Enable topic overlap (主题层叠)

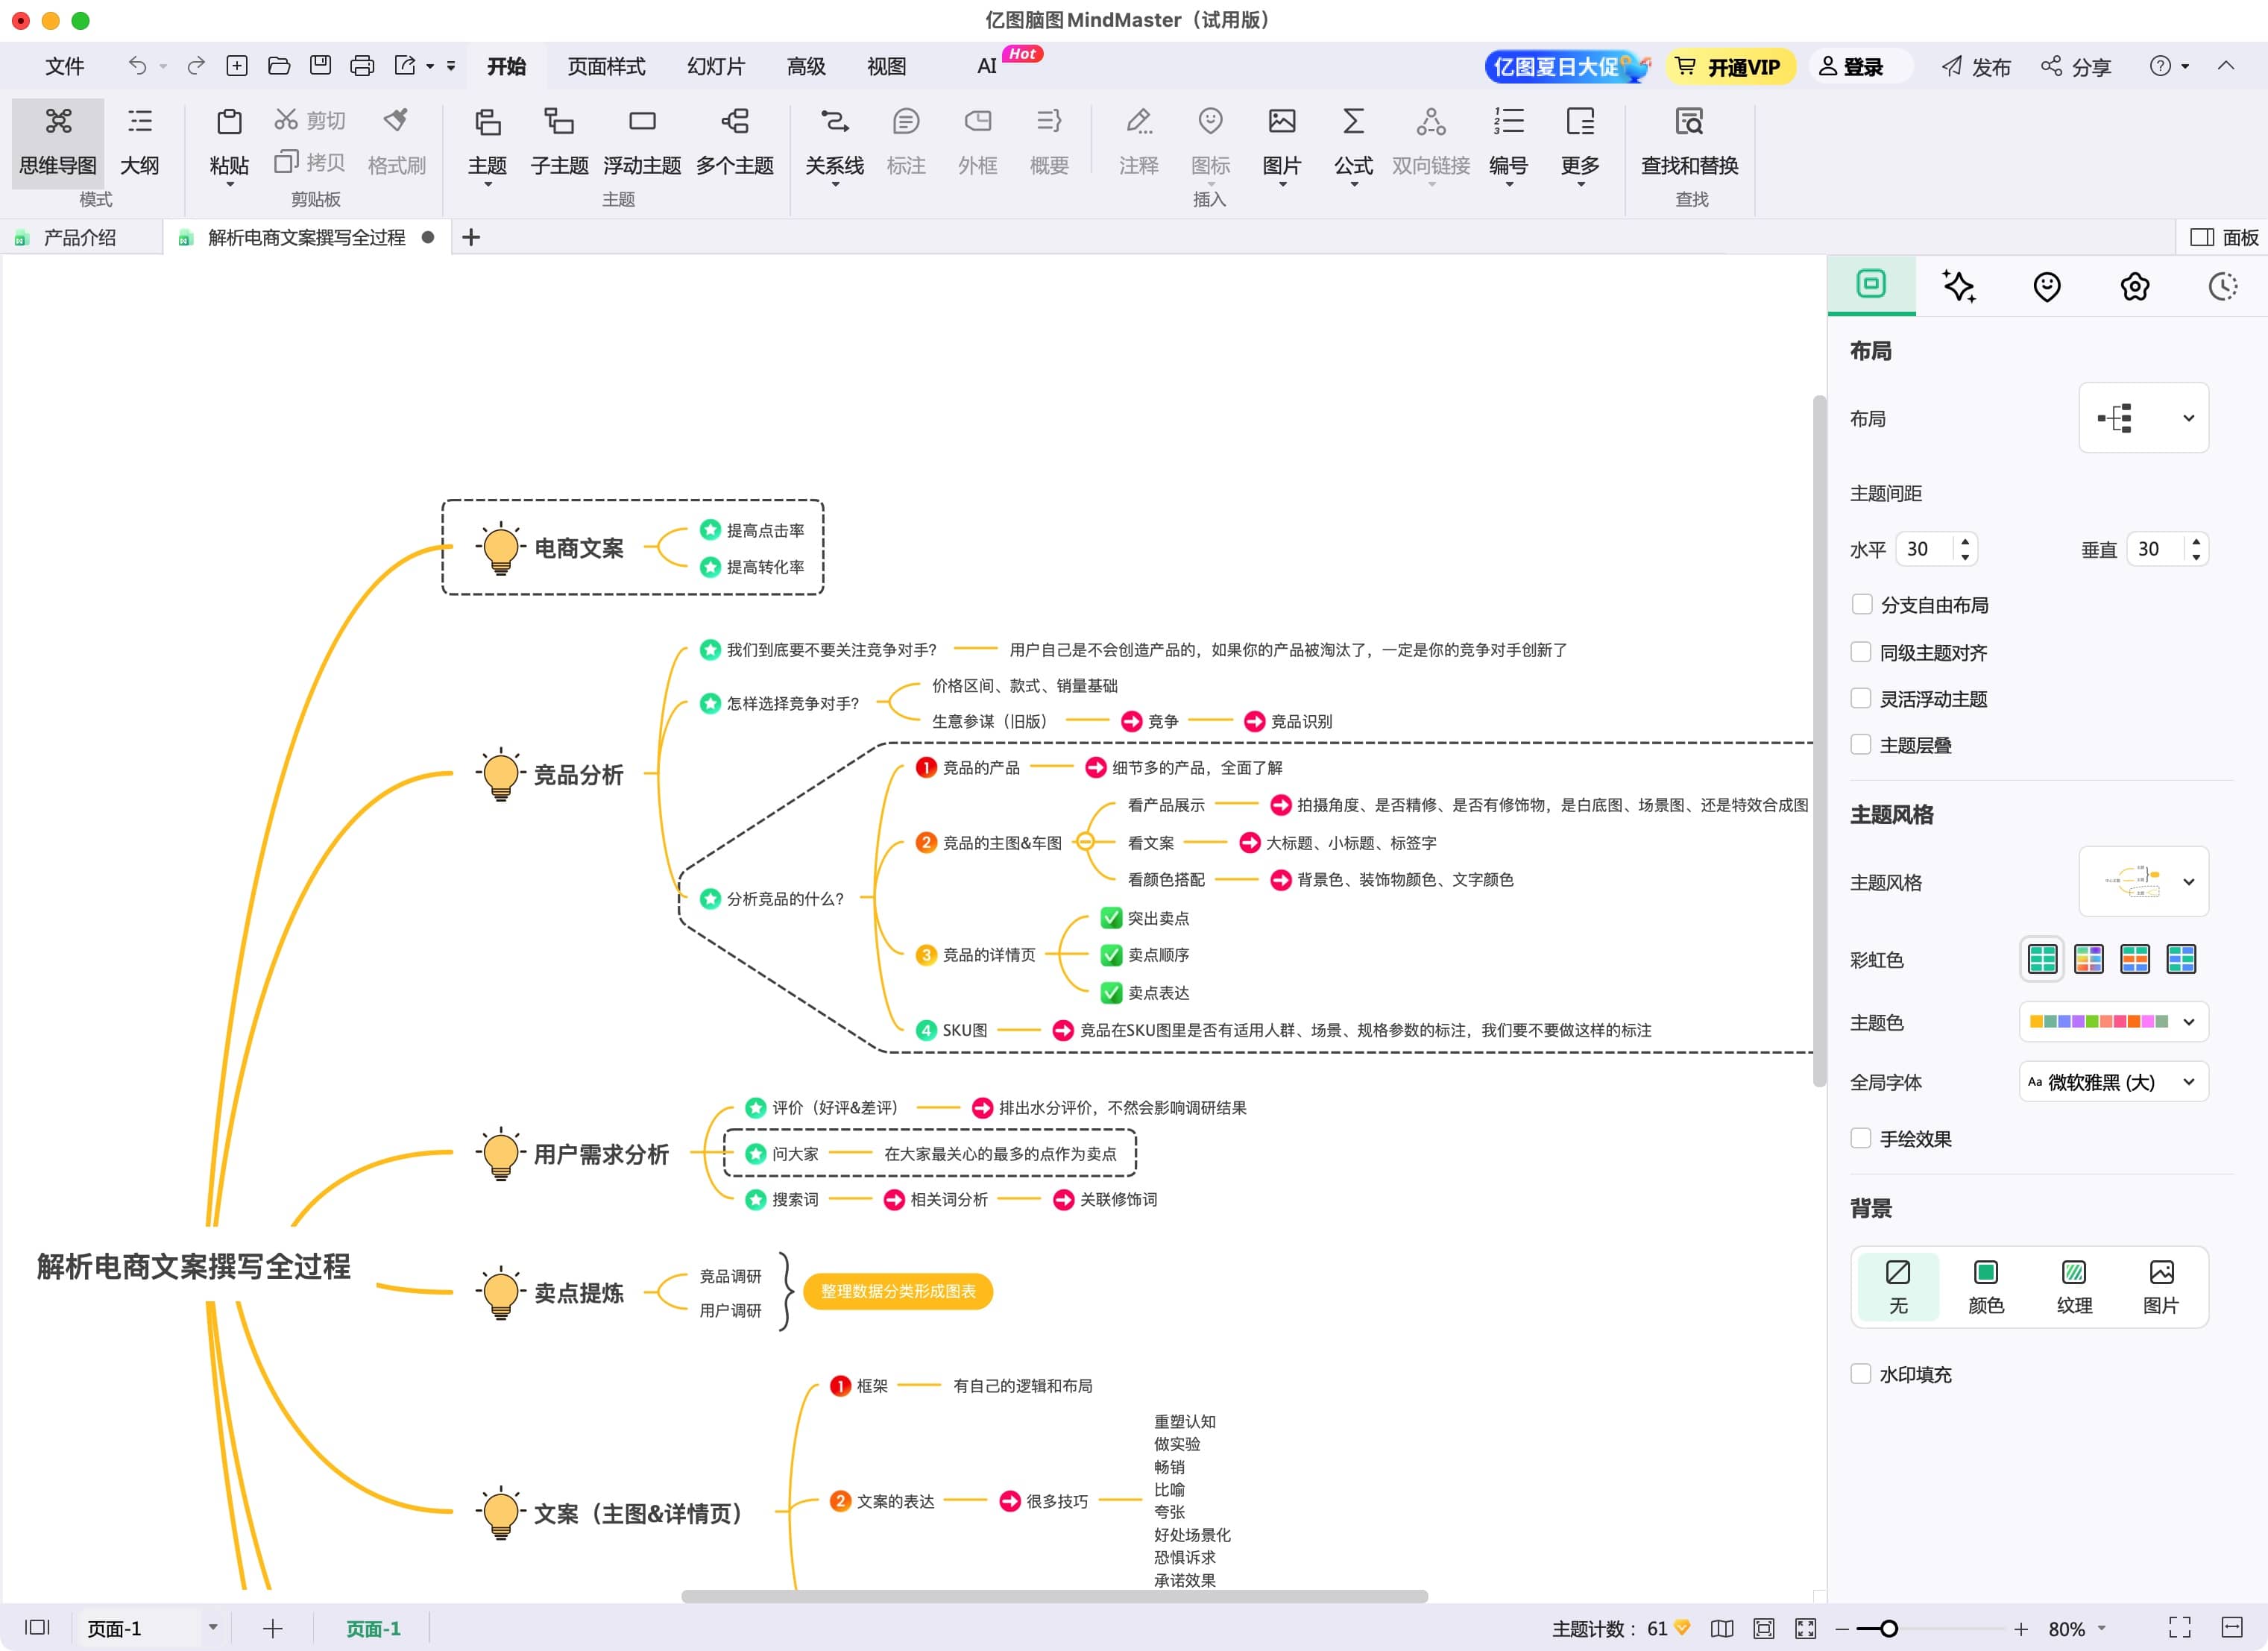[x=1861, y=744]
